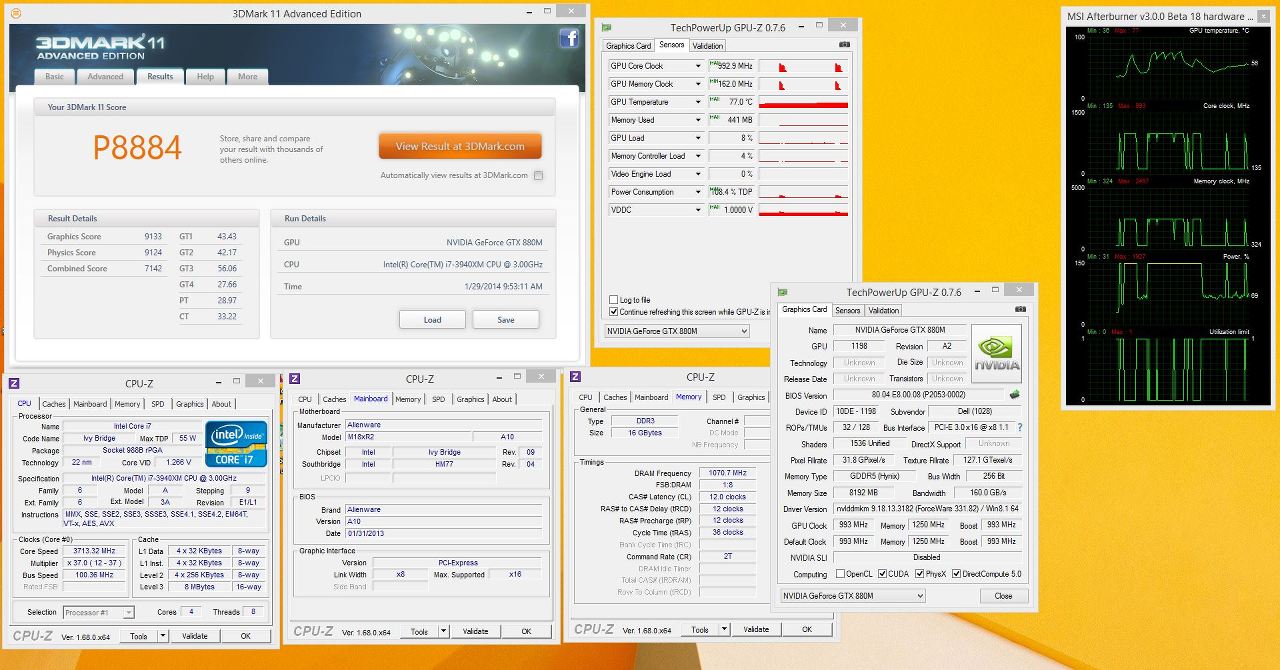
Task: Click View Result at 3DMark.com button
Action: coord(460,146)
